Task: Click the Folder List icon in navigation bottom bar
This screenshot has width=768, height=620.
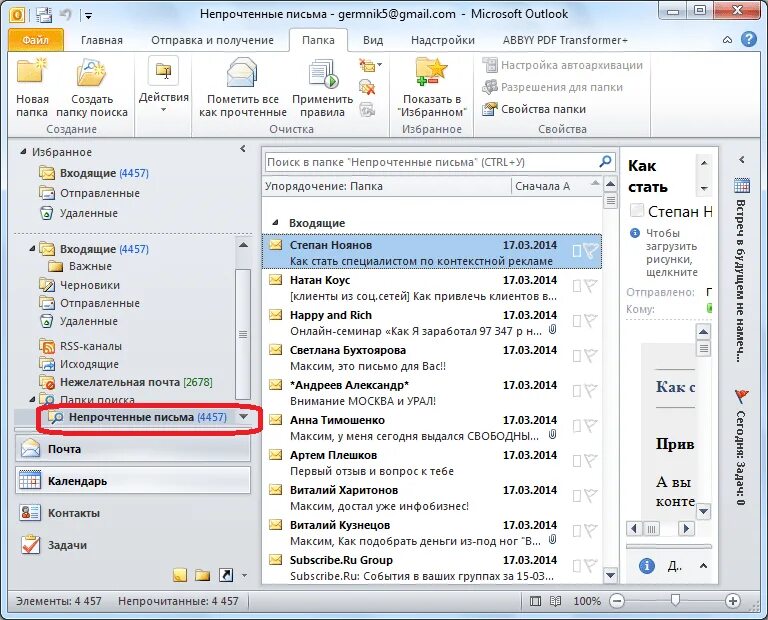Action: 202,575
